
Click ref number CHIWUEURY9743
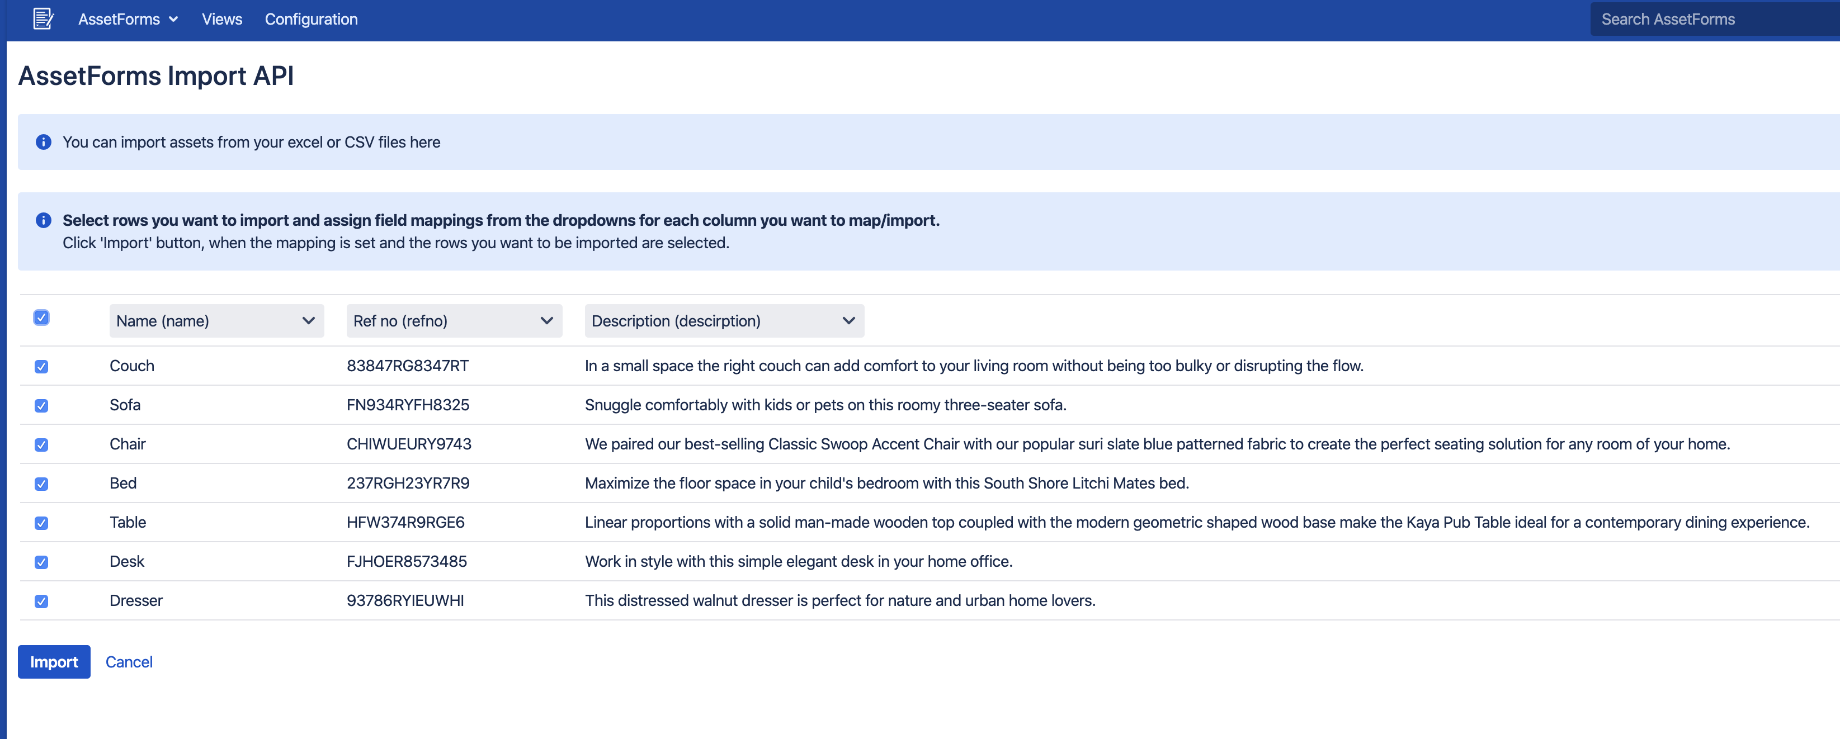click(x=409, y=444)
